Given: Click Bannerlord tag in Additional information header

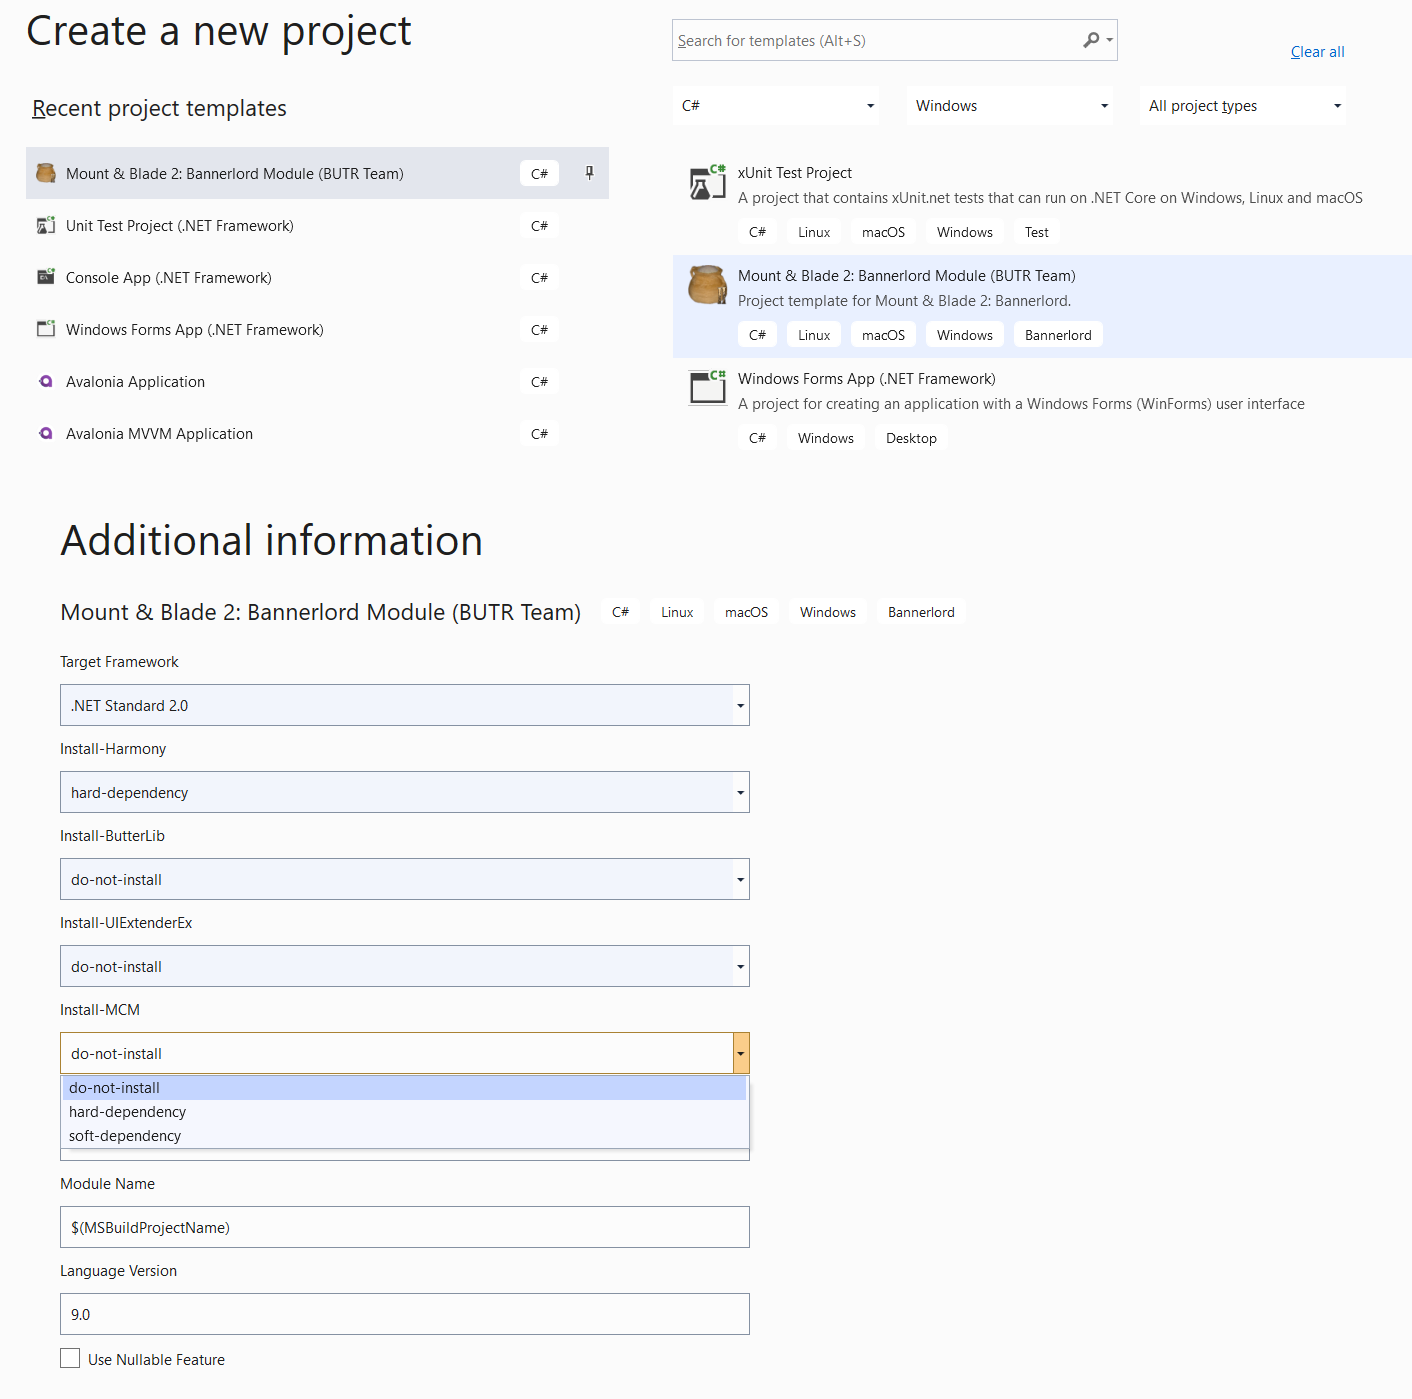Looking at the screenshot, I should tap(921, 612).
